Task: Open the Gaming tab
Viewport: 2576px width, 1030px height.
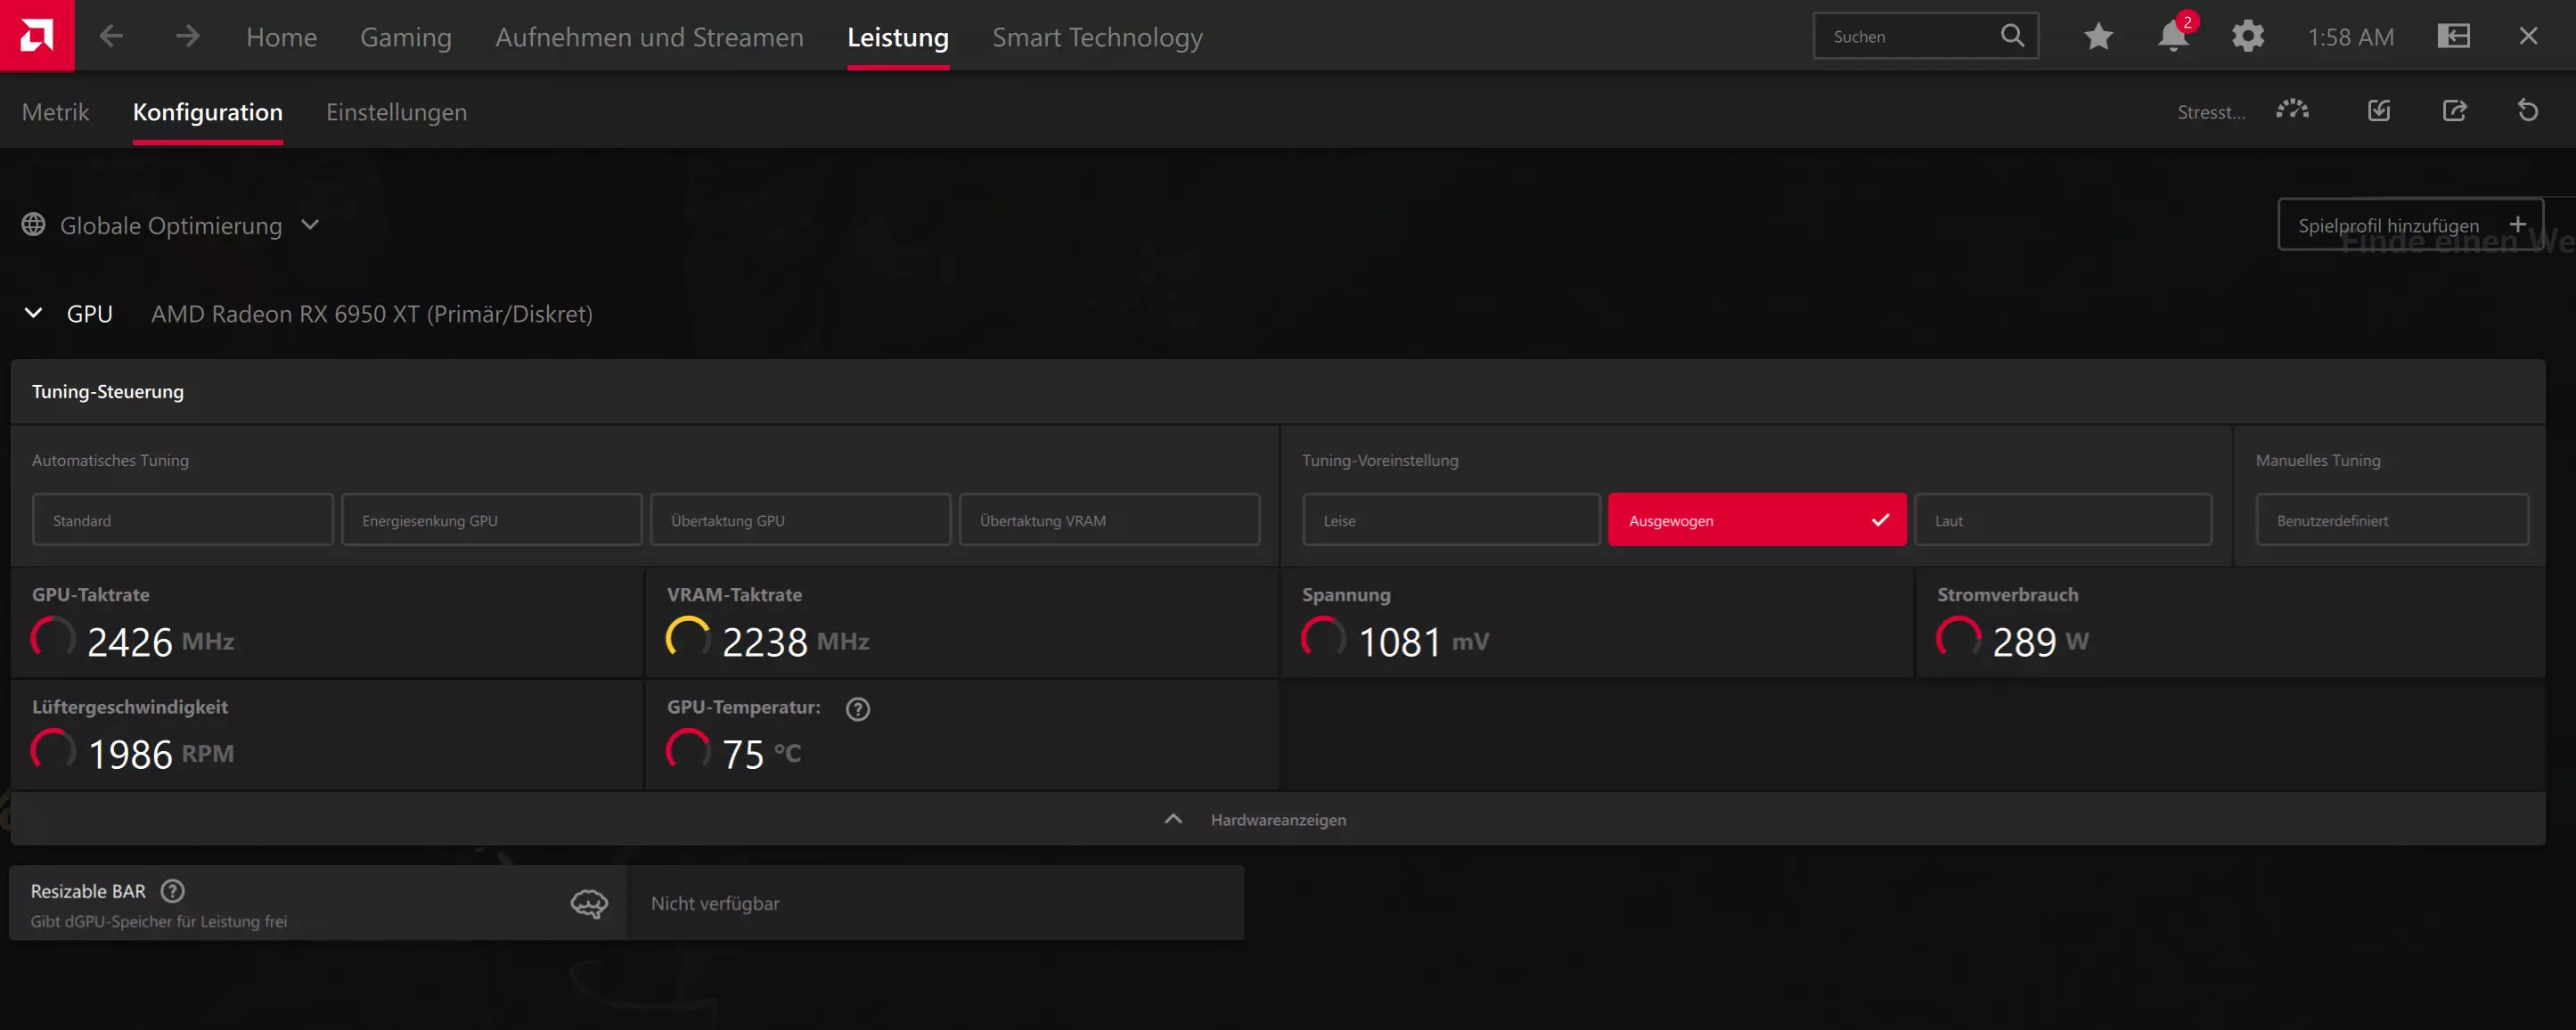Action: [406, 37]
